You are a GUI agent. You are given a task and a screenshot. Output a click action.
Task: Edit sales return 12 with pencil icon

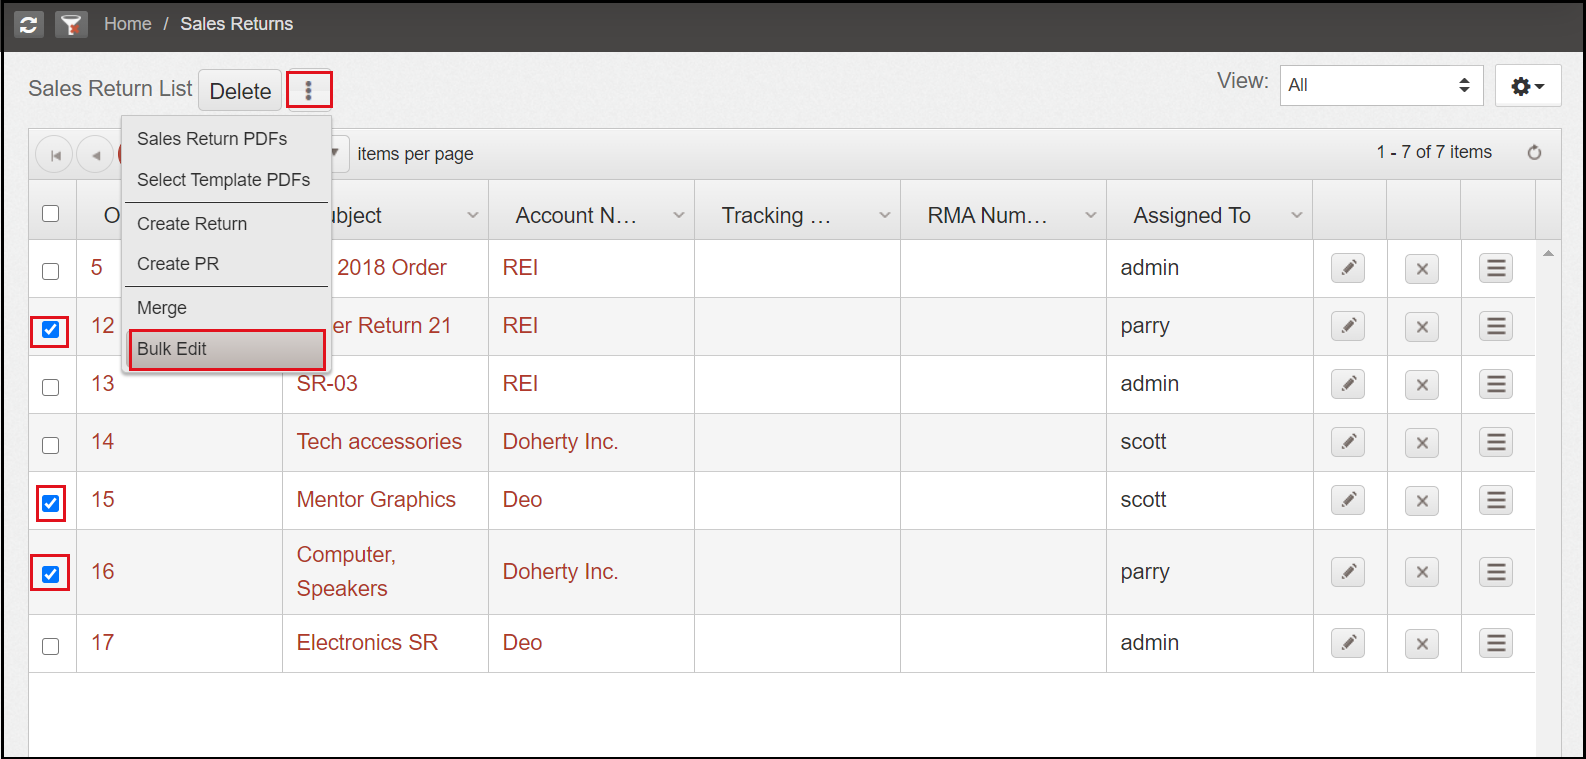point(1348,326)
